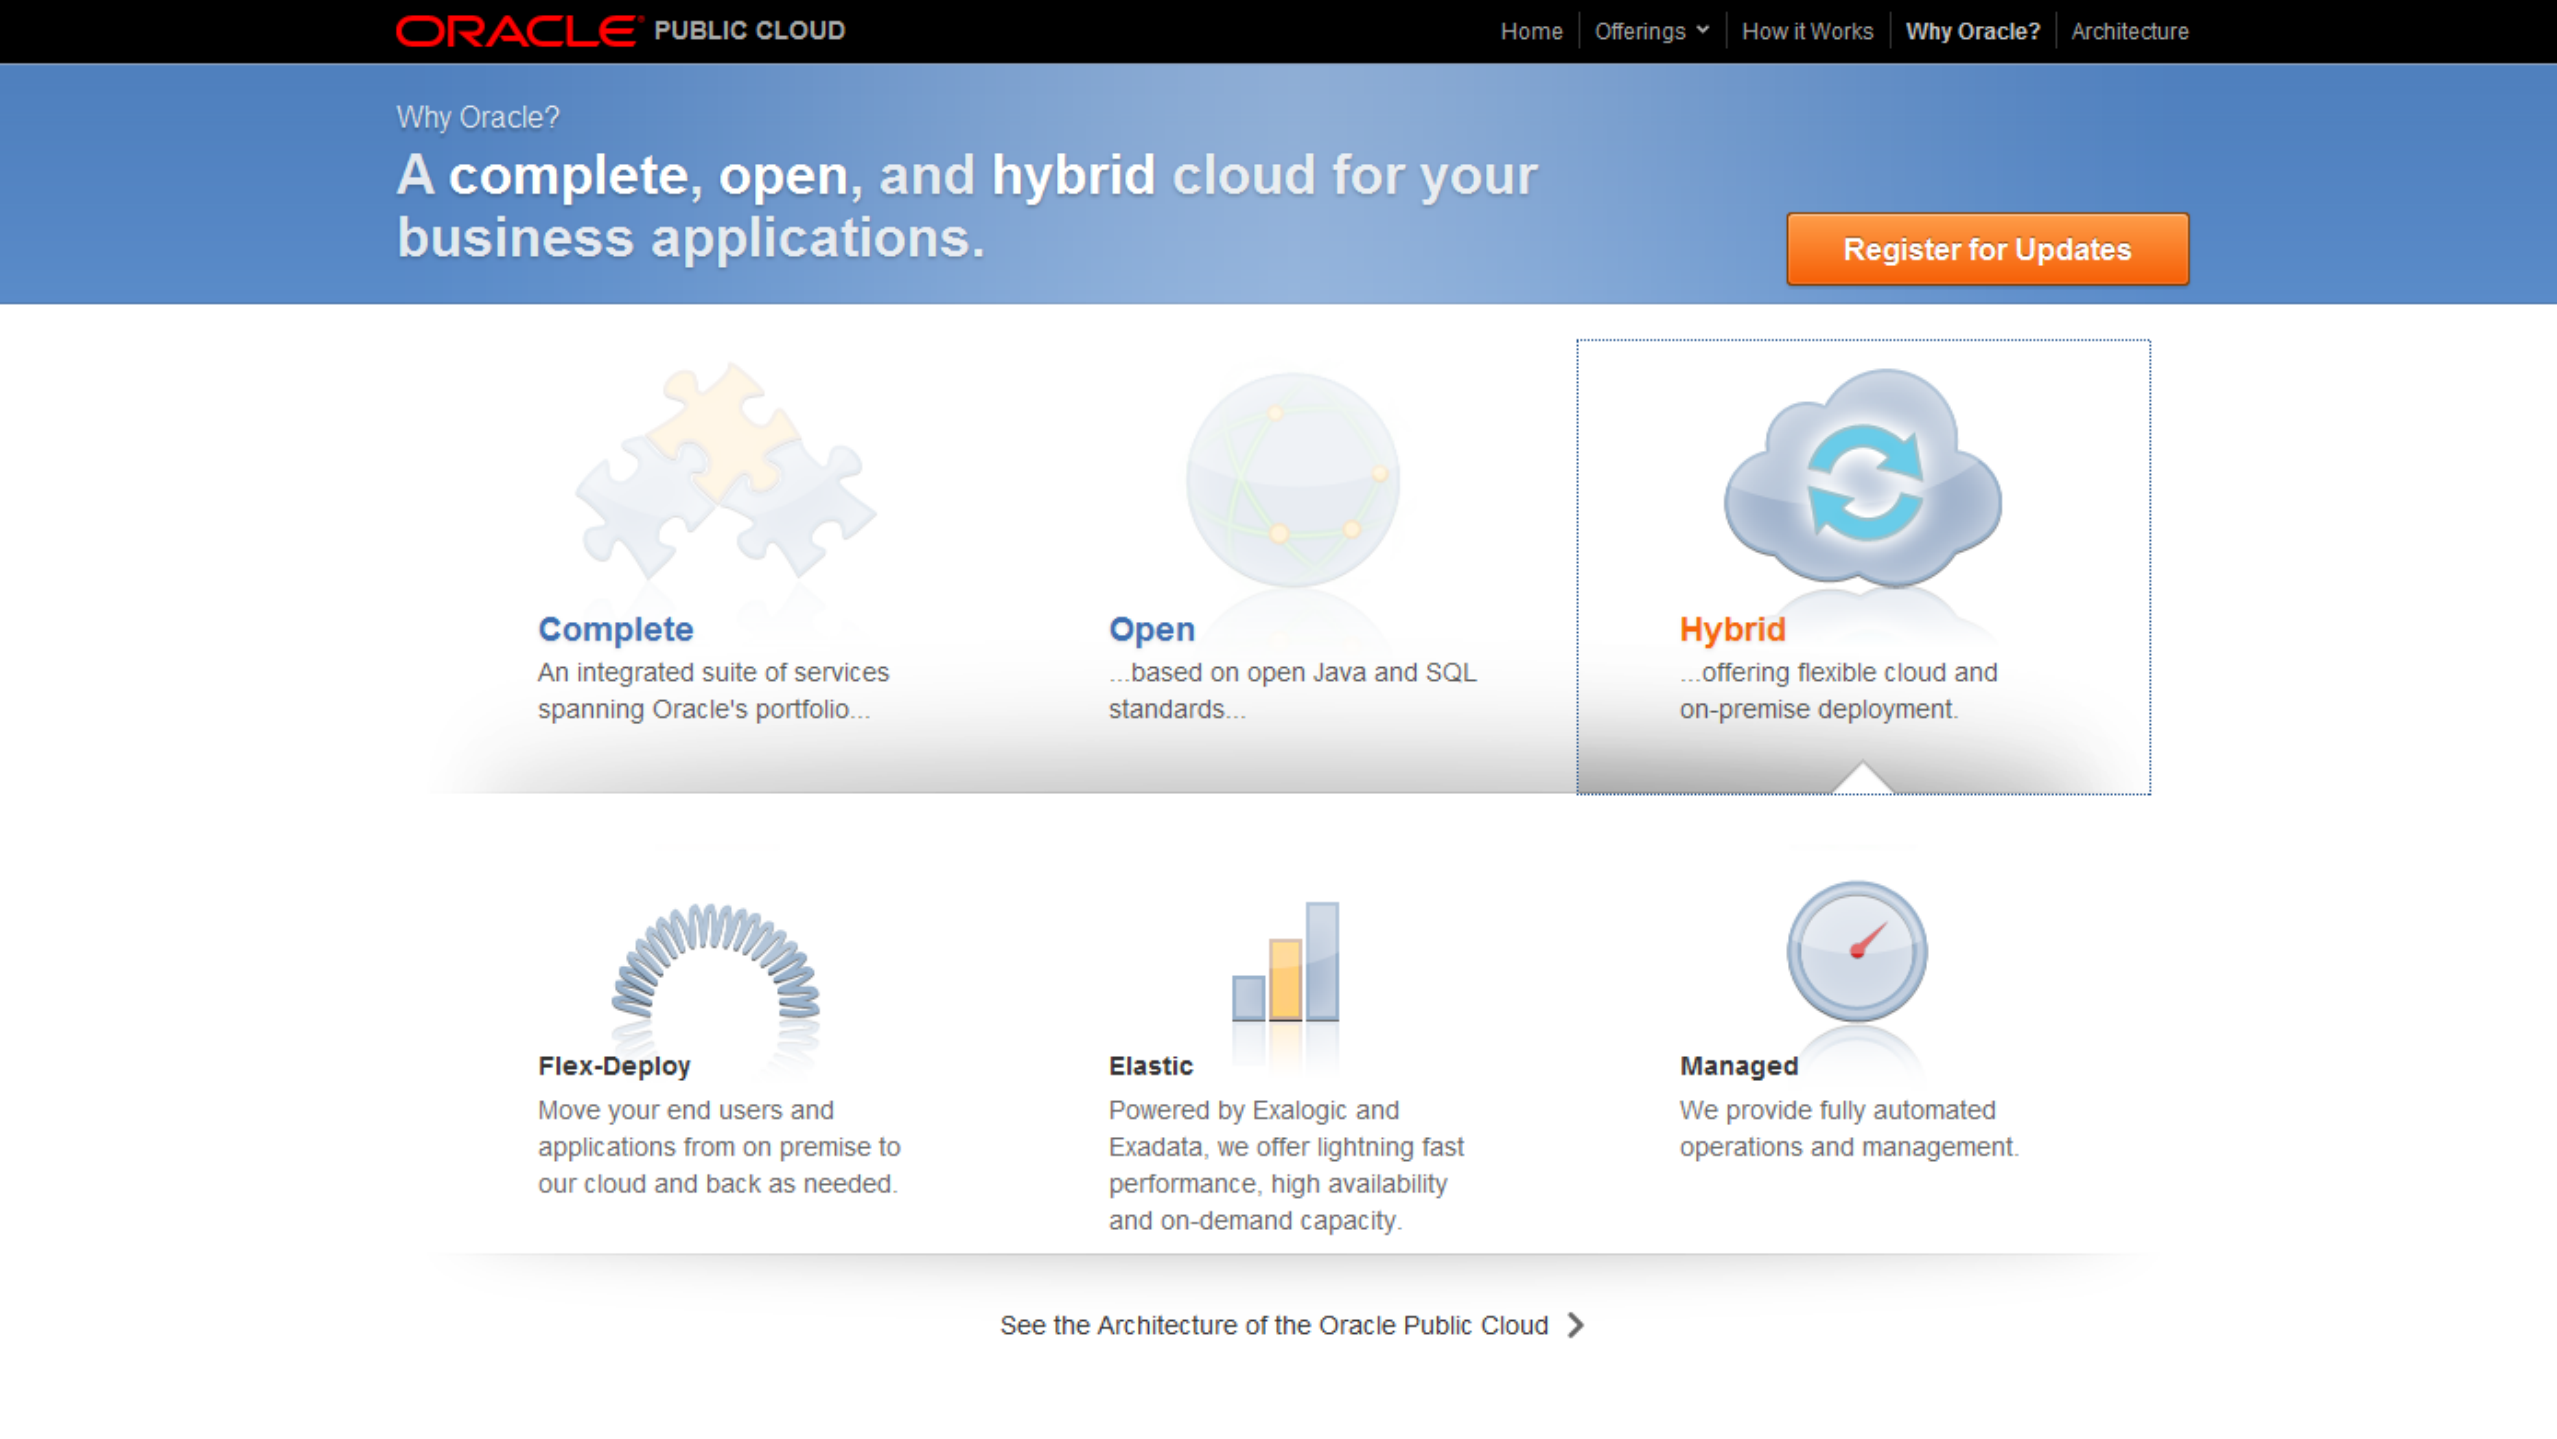The image size is (2557, 1439).
Task: Select the Complete heading link
Action: click(615, 629)
